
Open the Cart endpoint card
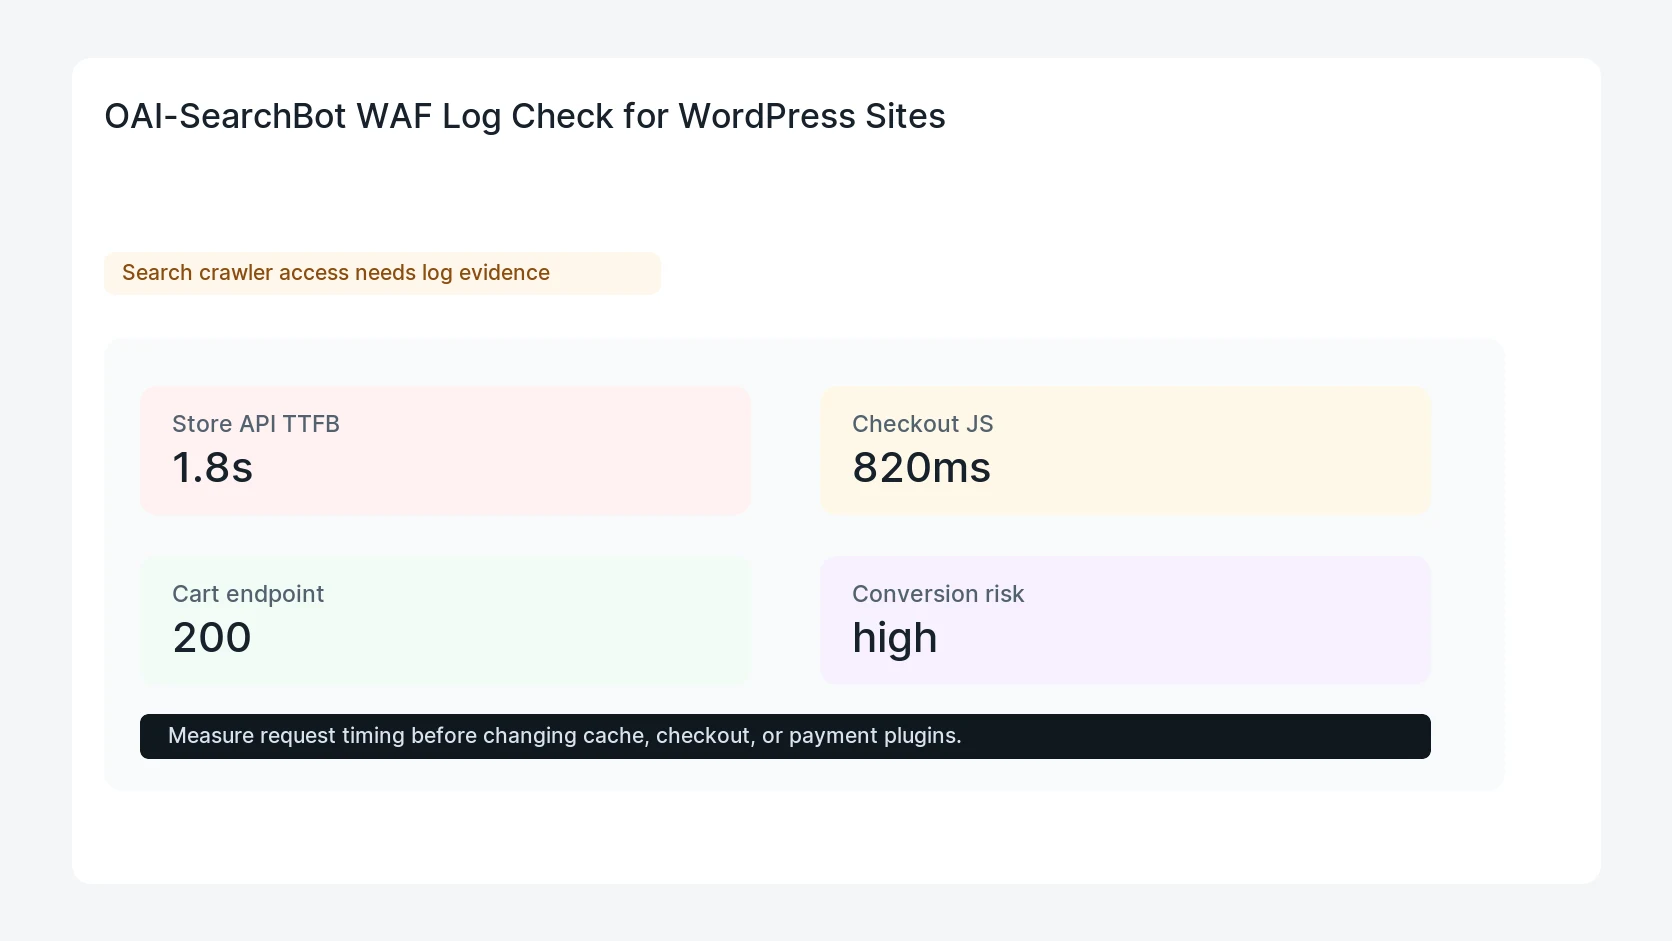[445, 621]
